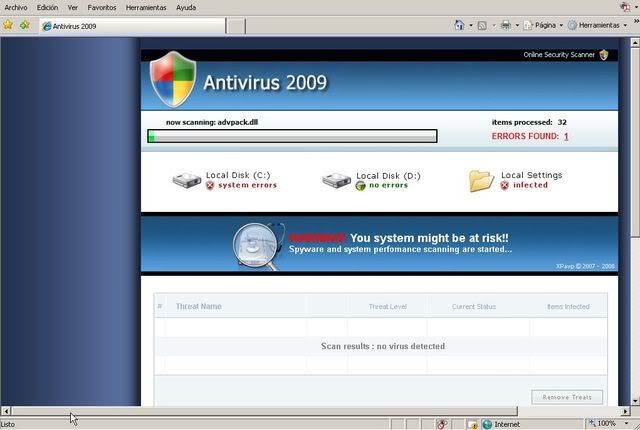Open the Ayuda menu
The image size is (640, 430).
[x=186, y=7]
